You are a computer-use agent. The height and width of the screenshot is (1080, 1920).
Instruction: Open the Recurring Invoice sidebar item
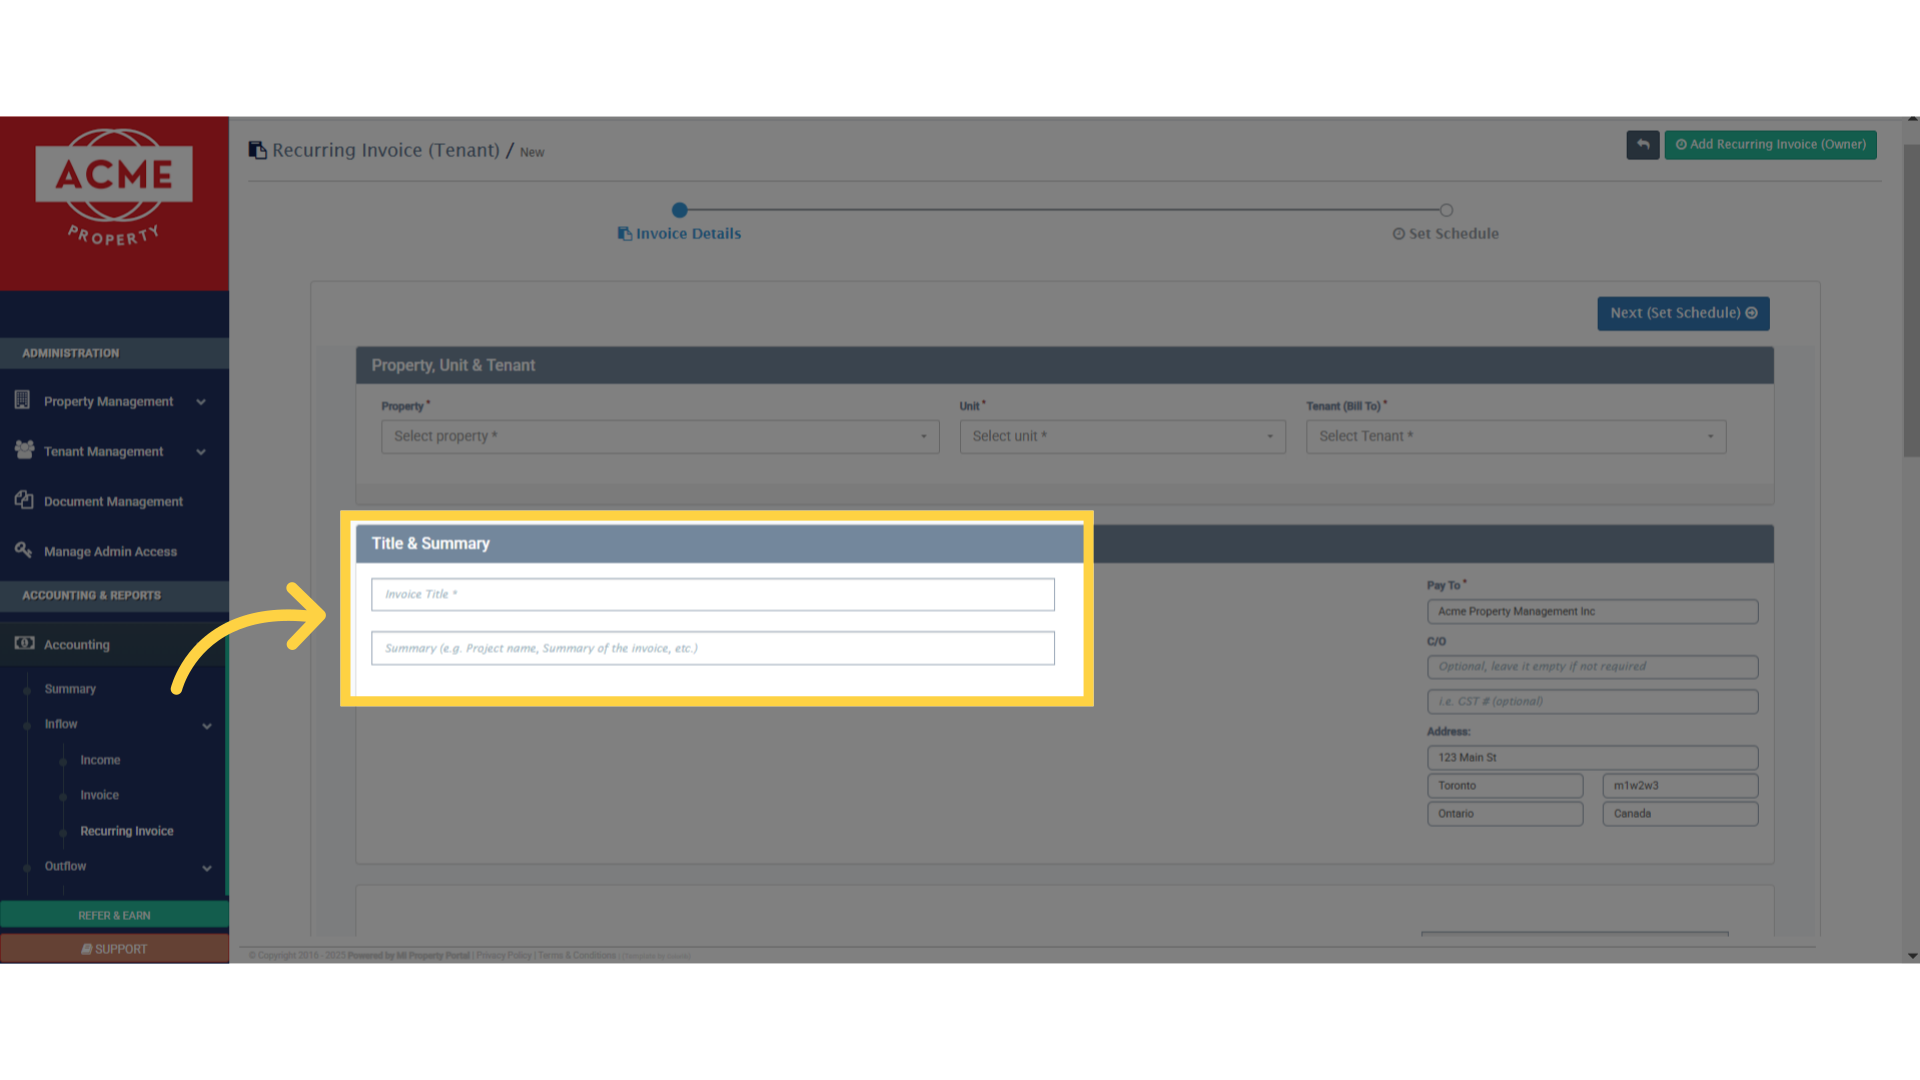coord(126,831)
